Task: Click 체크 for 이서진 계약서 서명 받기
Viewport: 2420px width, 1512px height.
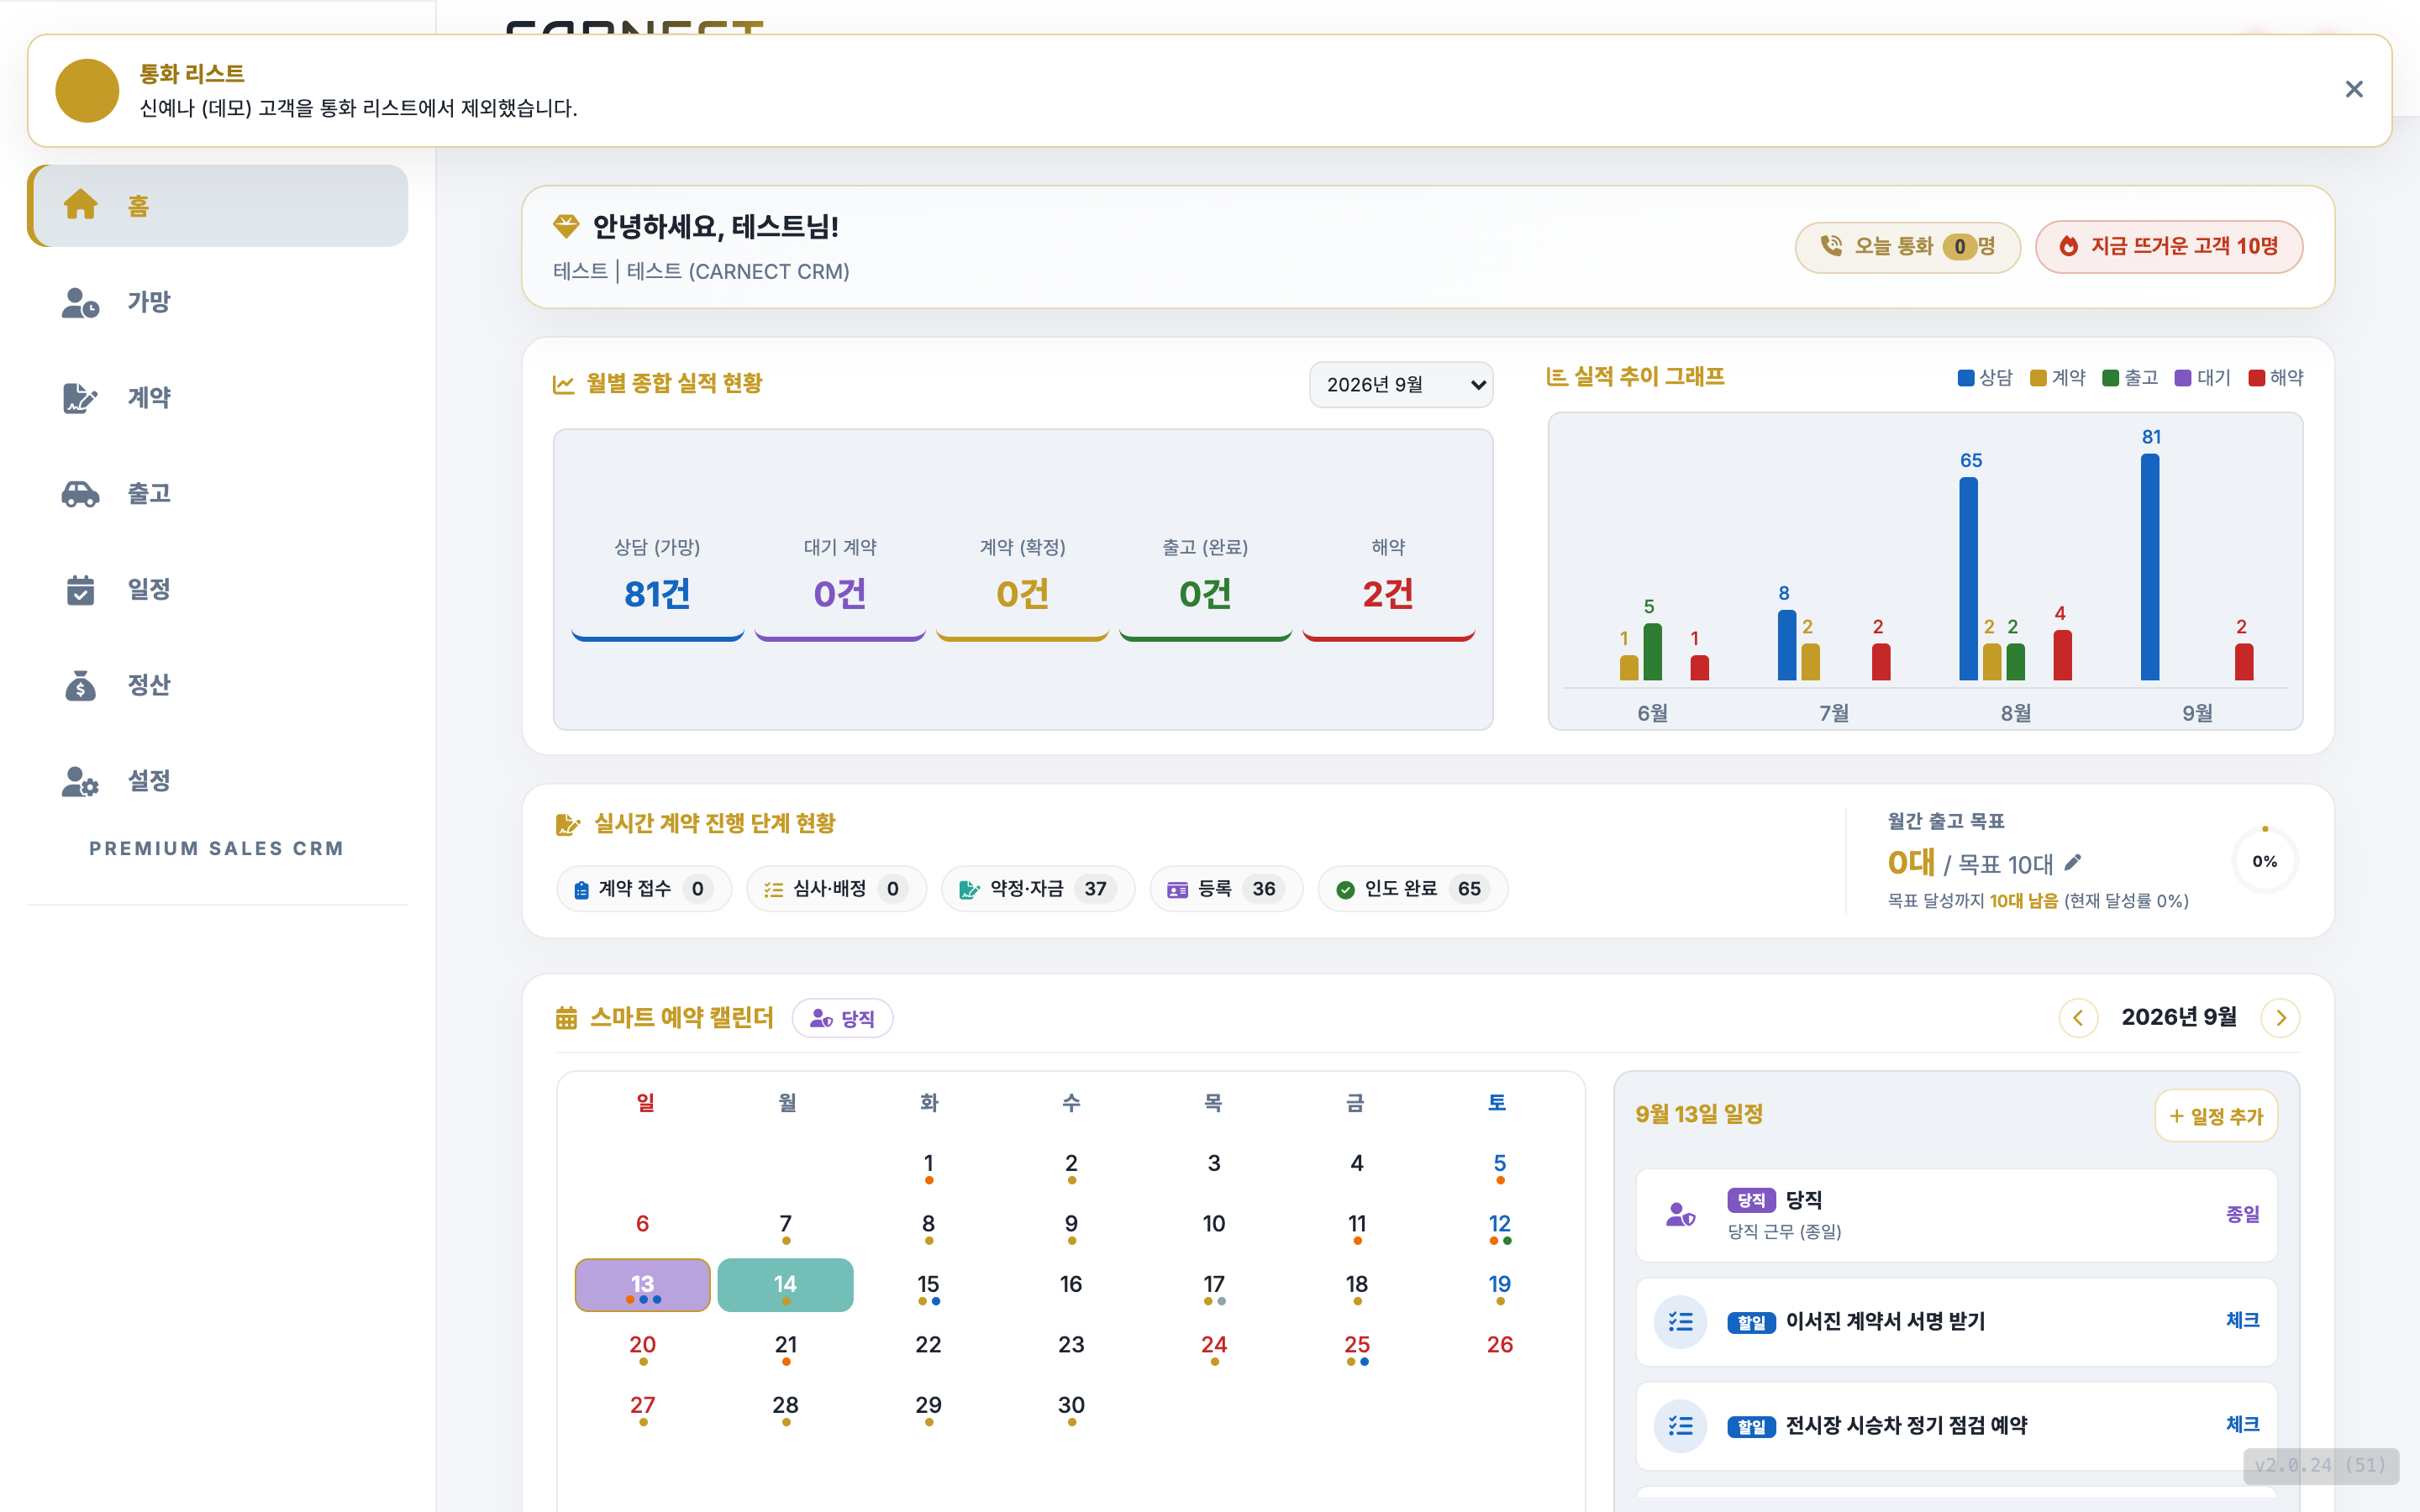Action: [2242, 1320]
